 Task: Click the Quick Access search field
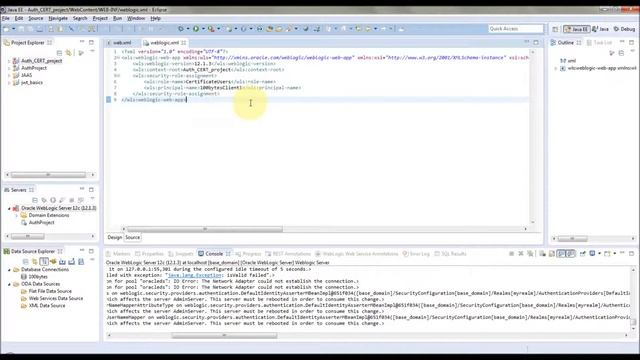516,29
